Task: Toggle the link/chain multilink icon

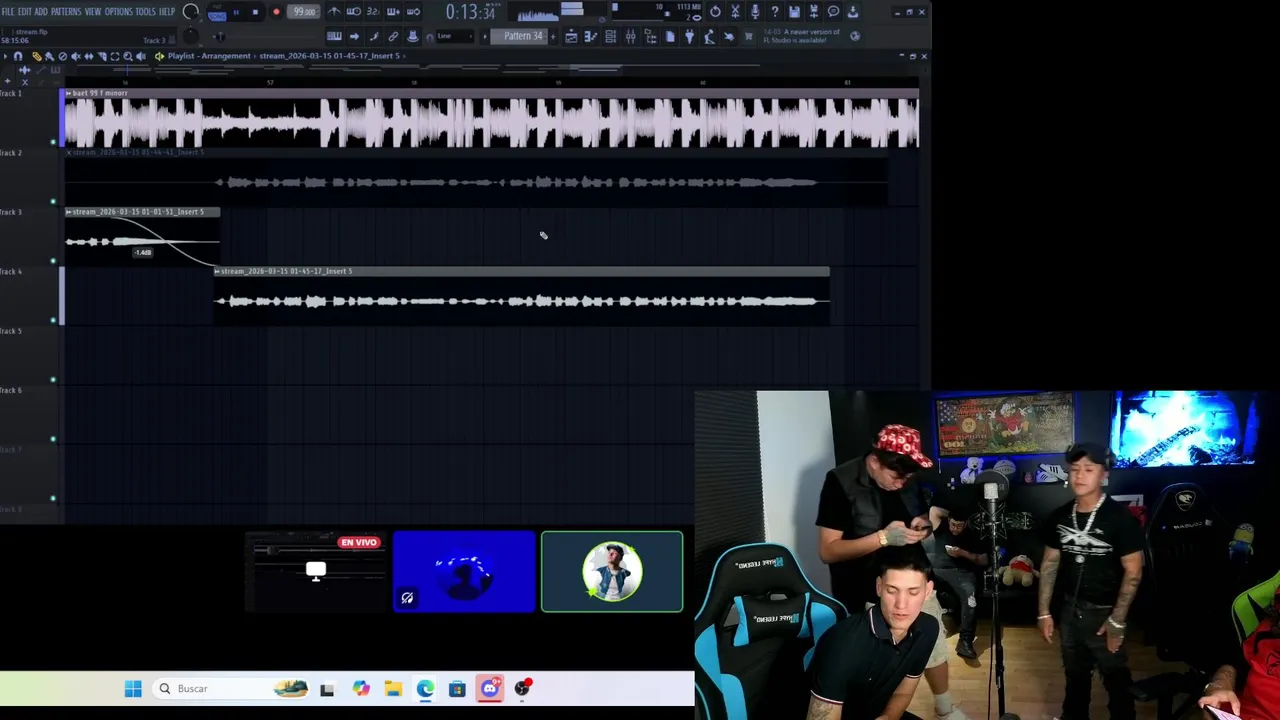Action: [393, 36]
